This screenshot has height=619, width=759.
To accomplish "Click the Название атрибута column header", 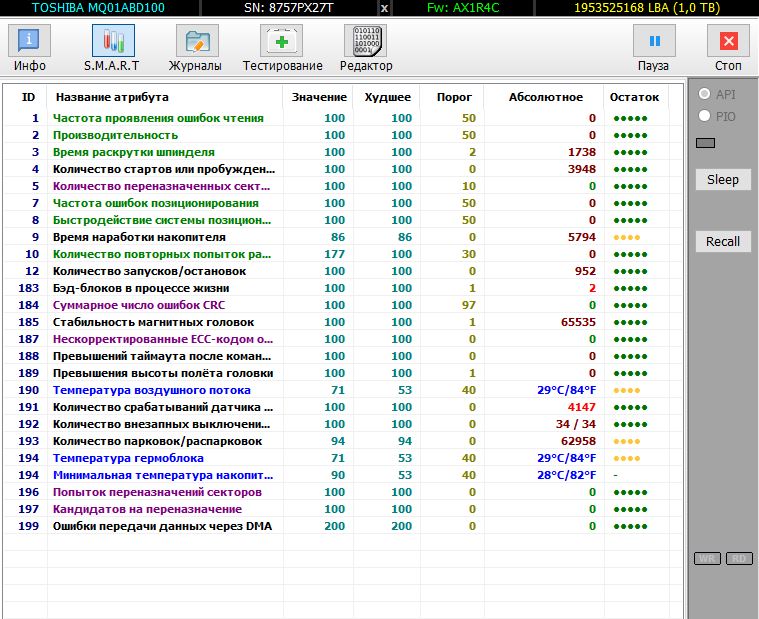I will (112, 97).
